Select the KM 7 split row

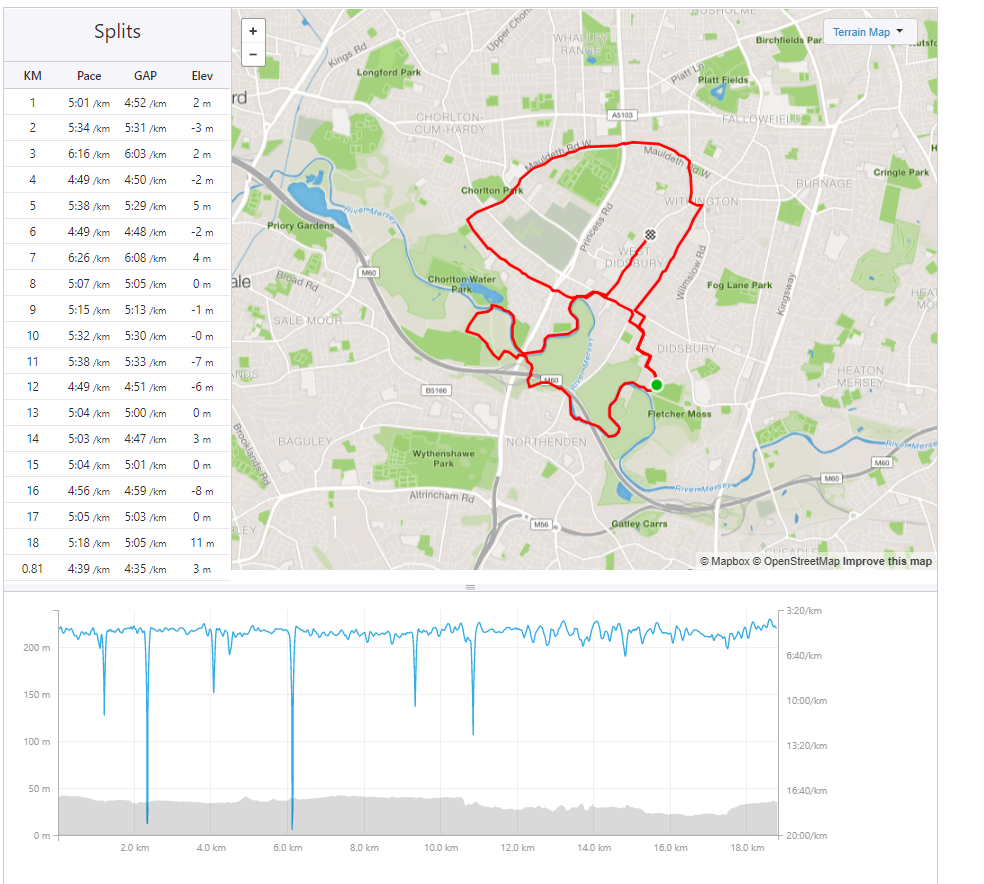coord(117,258)
